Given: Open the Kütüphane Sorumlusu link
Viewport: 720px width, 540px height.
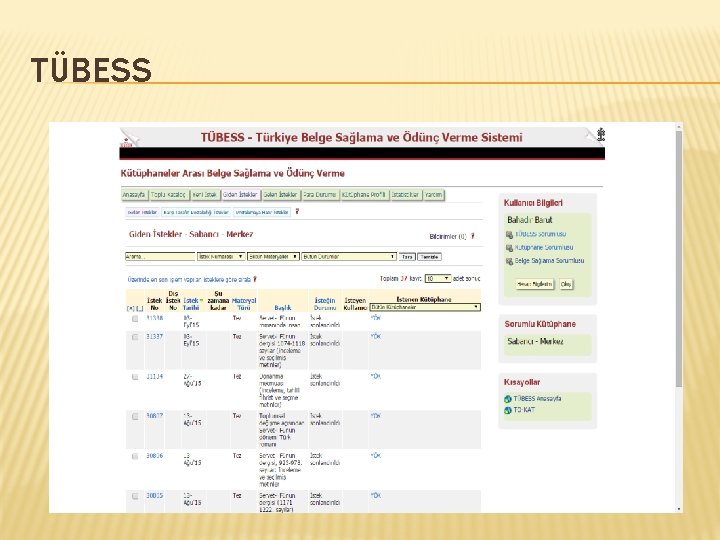Looking at the screenshot, I should tap(544, 248).
